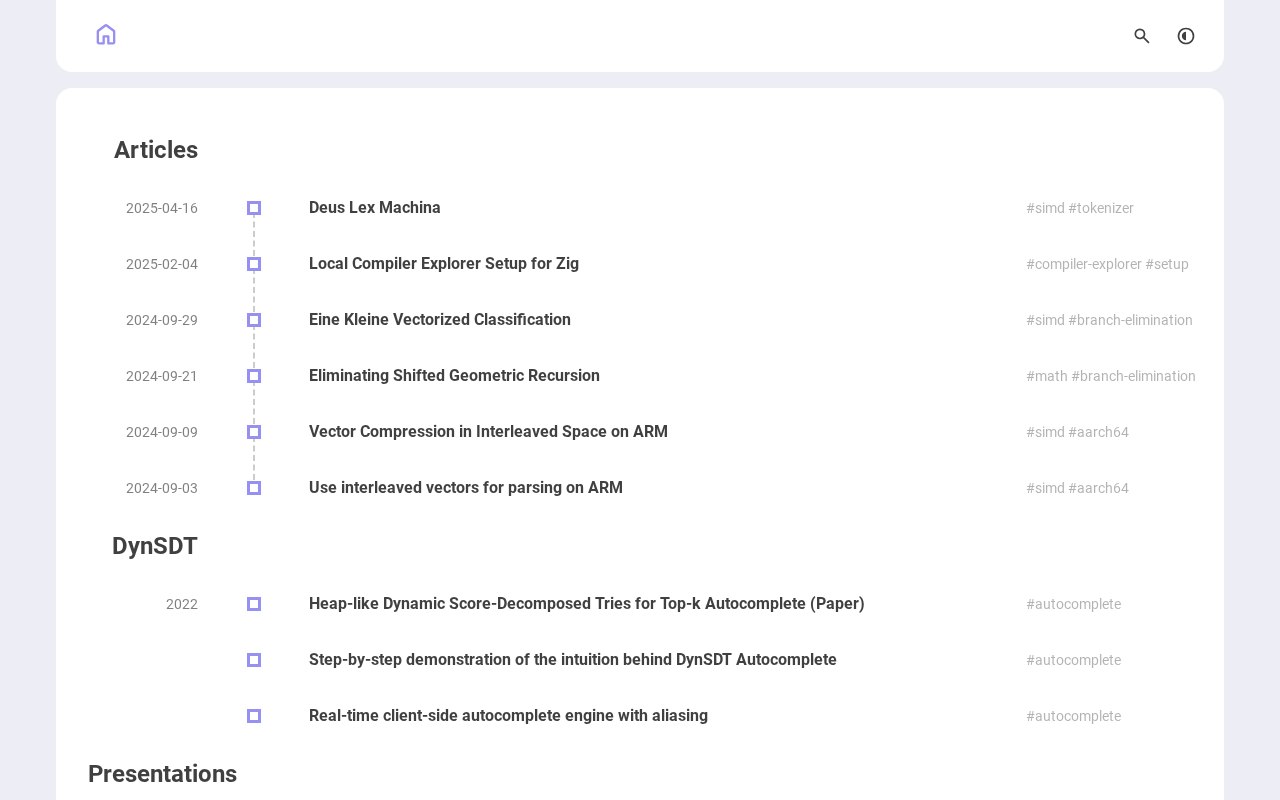Screen dimensions: 1280x800
Task: Read Eine Kleine Vectorized Classification
Action: point(440,320)
